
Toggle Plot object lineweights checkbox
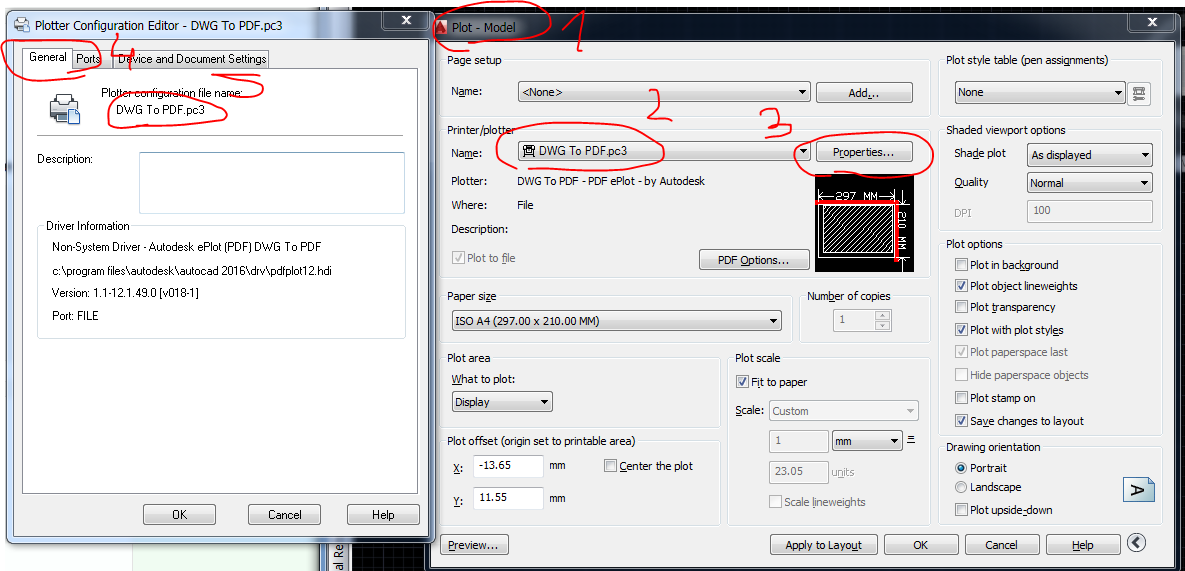click(x=961, y=286)
